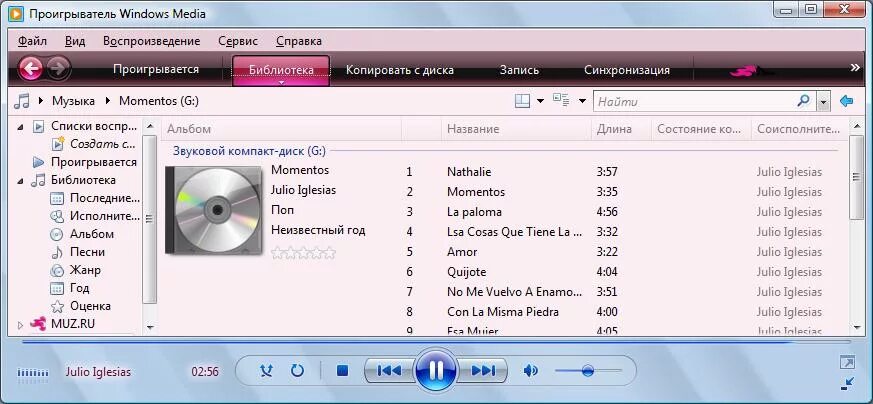873x404 pixels.
Task: Open the Оценка library view
Action: point(90,306)
